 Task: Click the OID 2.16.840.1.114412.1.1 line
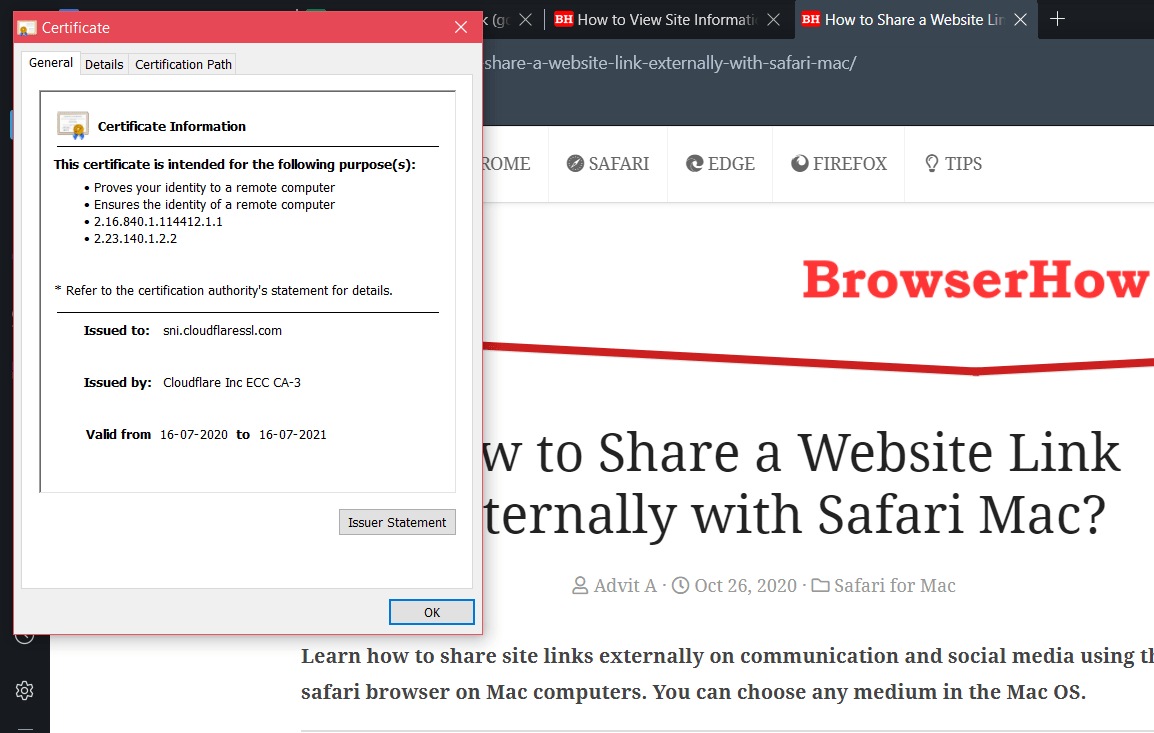click(x=157, y=222)
